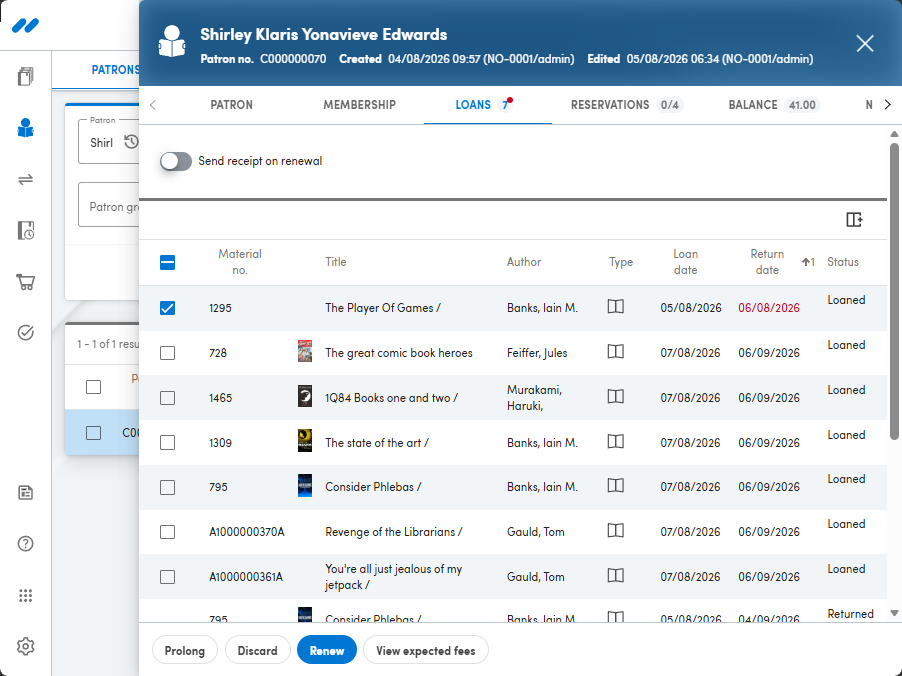Screen dimensions: 902x676
Task: Click the patron avatar icon in header
Action: pos(172,41)
